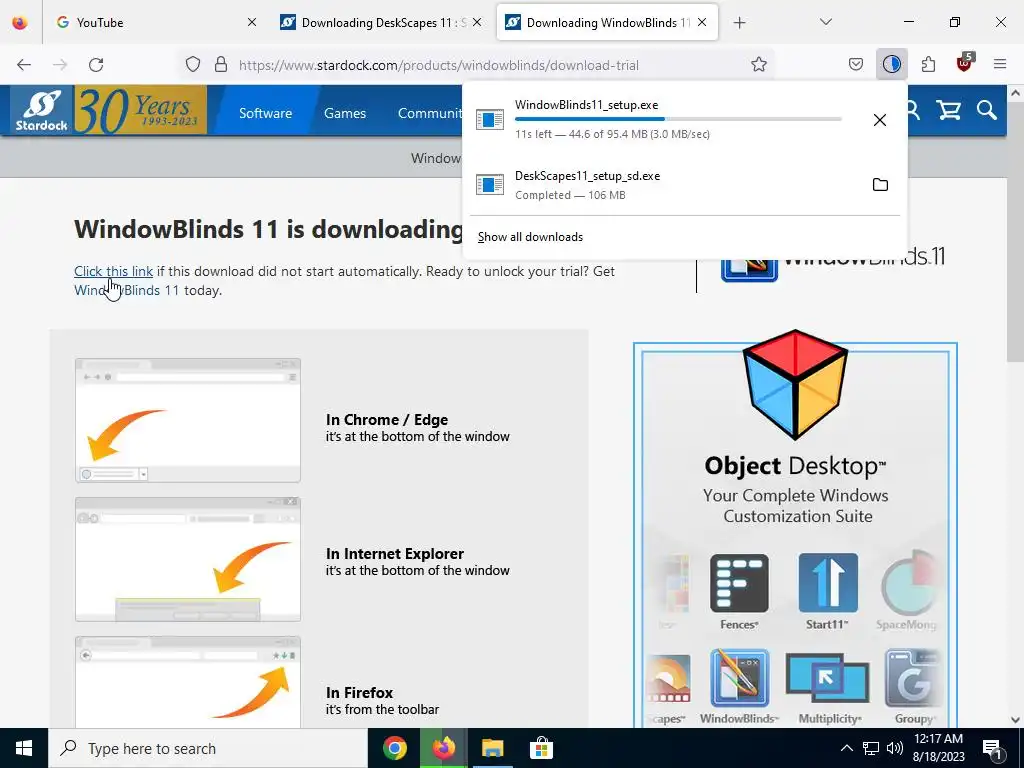Click the 'Click this link' download link
Image resolution: width=1024 pixels, height=768 pixels.
click(114, 271)
